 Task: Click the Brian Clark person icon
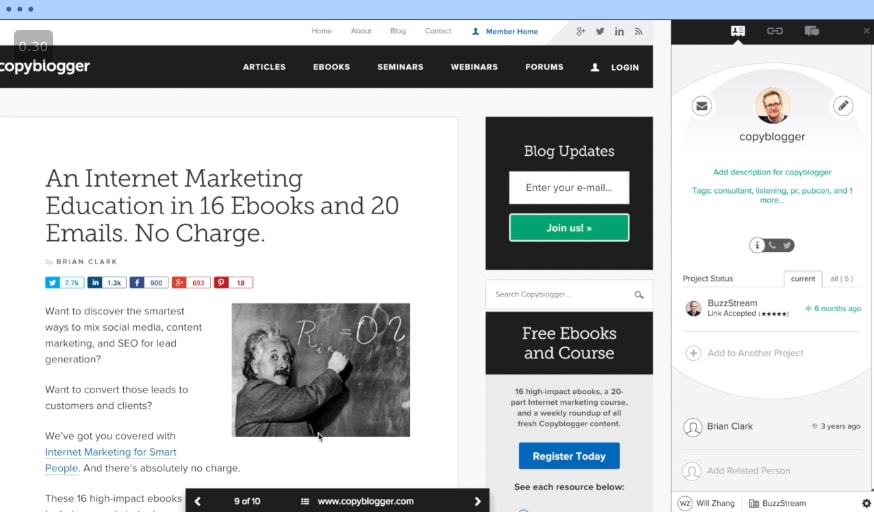pyautogui.click(x=692, y=427)
